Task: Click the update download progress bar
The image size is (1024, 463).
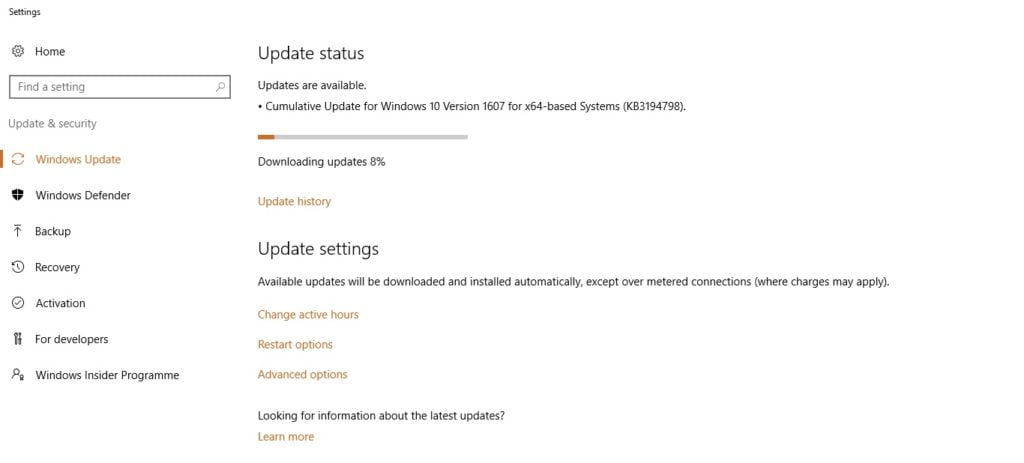Action: click(x=362, y=136)
